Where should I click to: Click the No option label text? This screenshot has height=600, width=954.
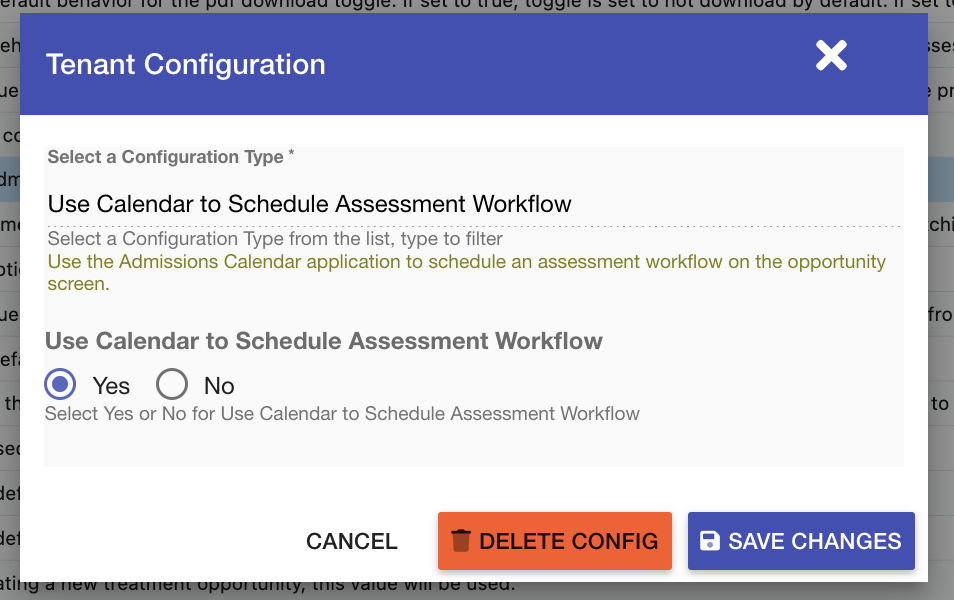(219, 386)
